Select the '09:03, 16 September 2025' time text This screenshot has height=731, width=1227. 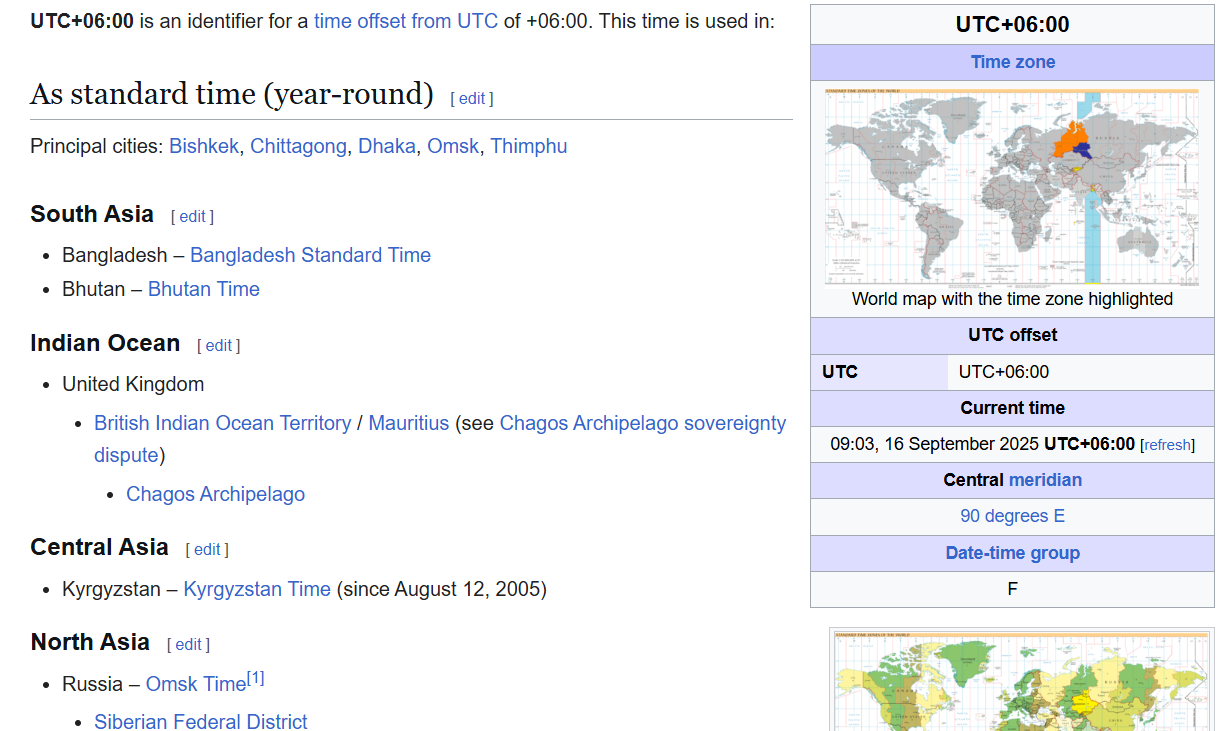[935, 444]
